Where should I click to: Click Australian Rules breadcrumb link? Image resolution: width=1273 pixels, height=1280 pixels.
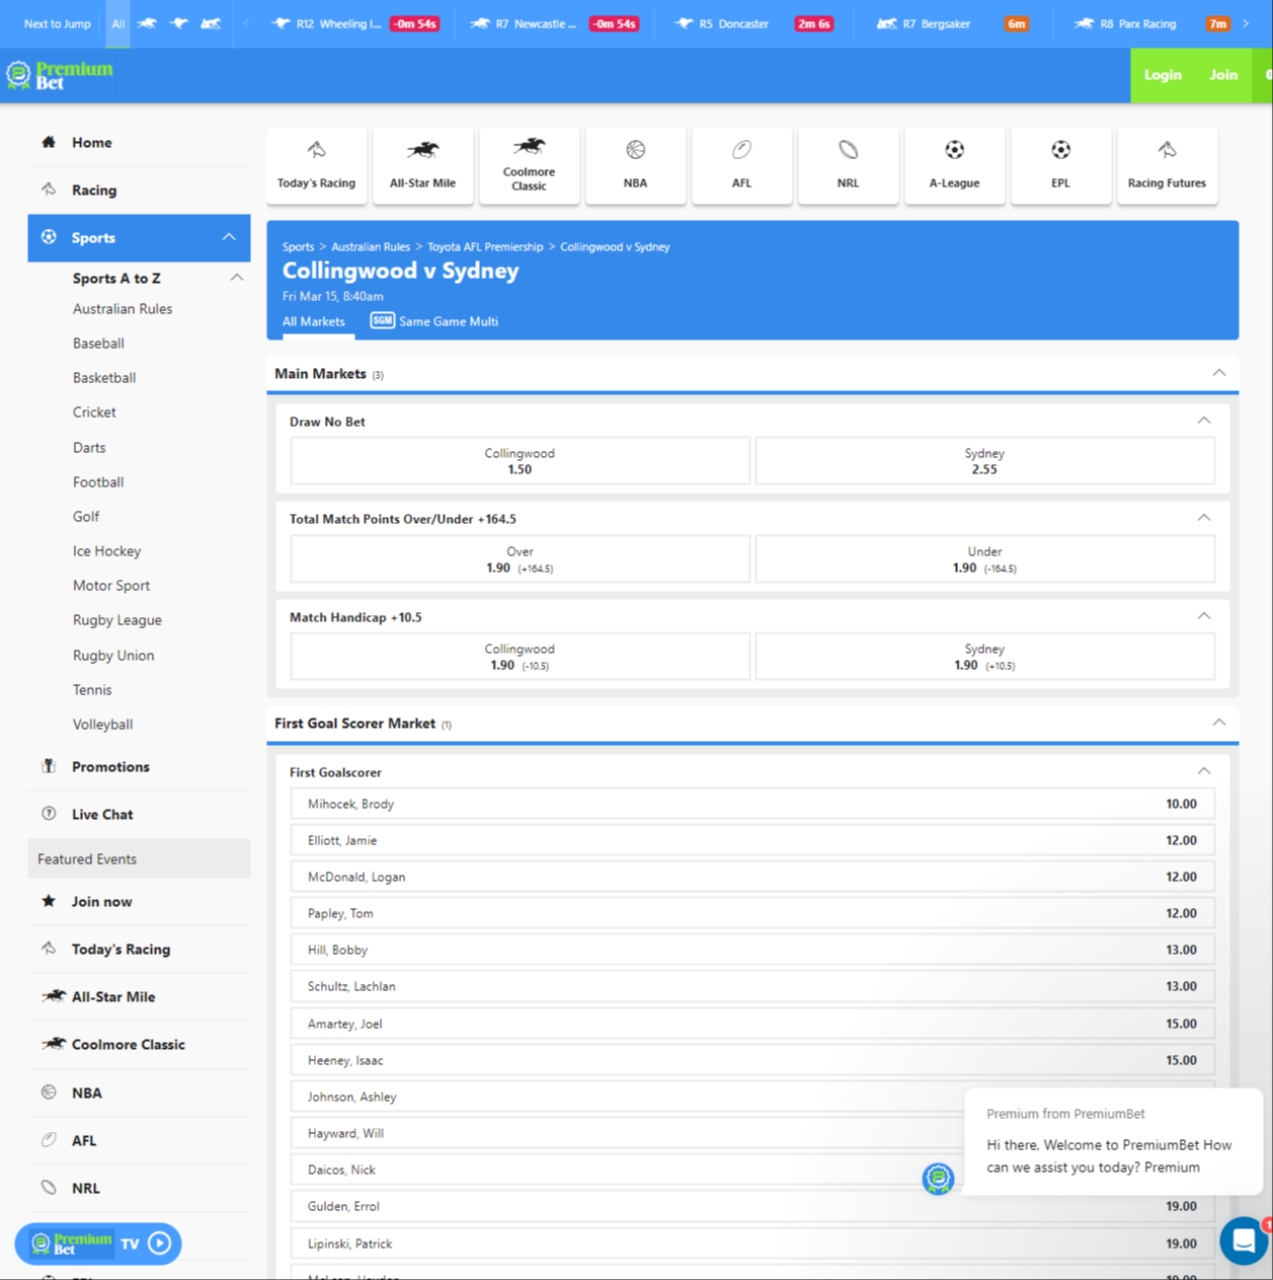370,247
